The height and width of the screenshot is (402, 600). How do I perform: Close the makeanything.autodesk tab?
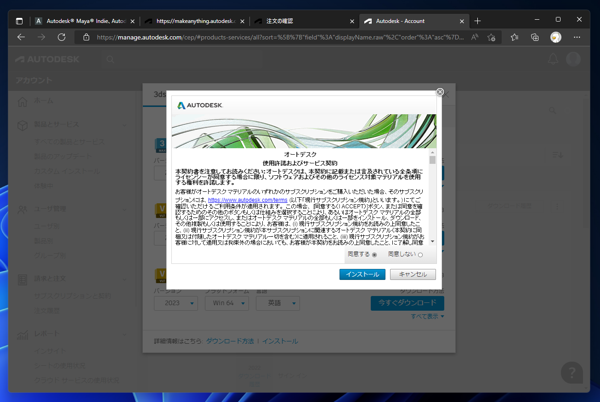click(242, 21)
